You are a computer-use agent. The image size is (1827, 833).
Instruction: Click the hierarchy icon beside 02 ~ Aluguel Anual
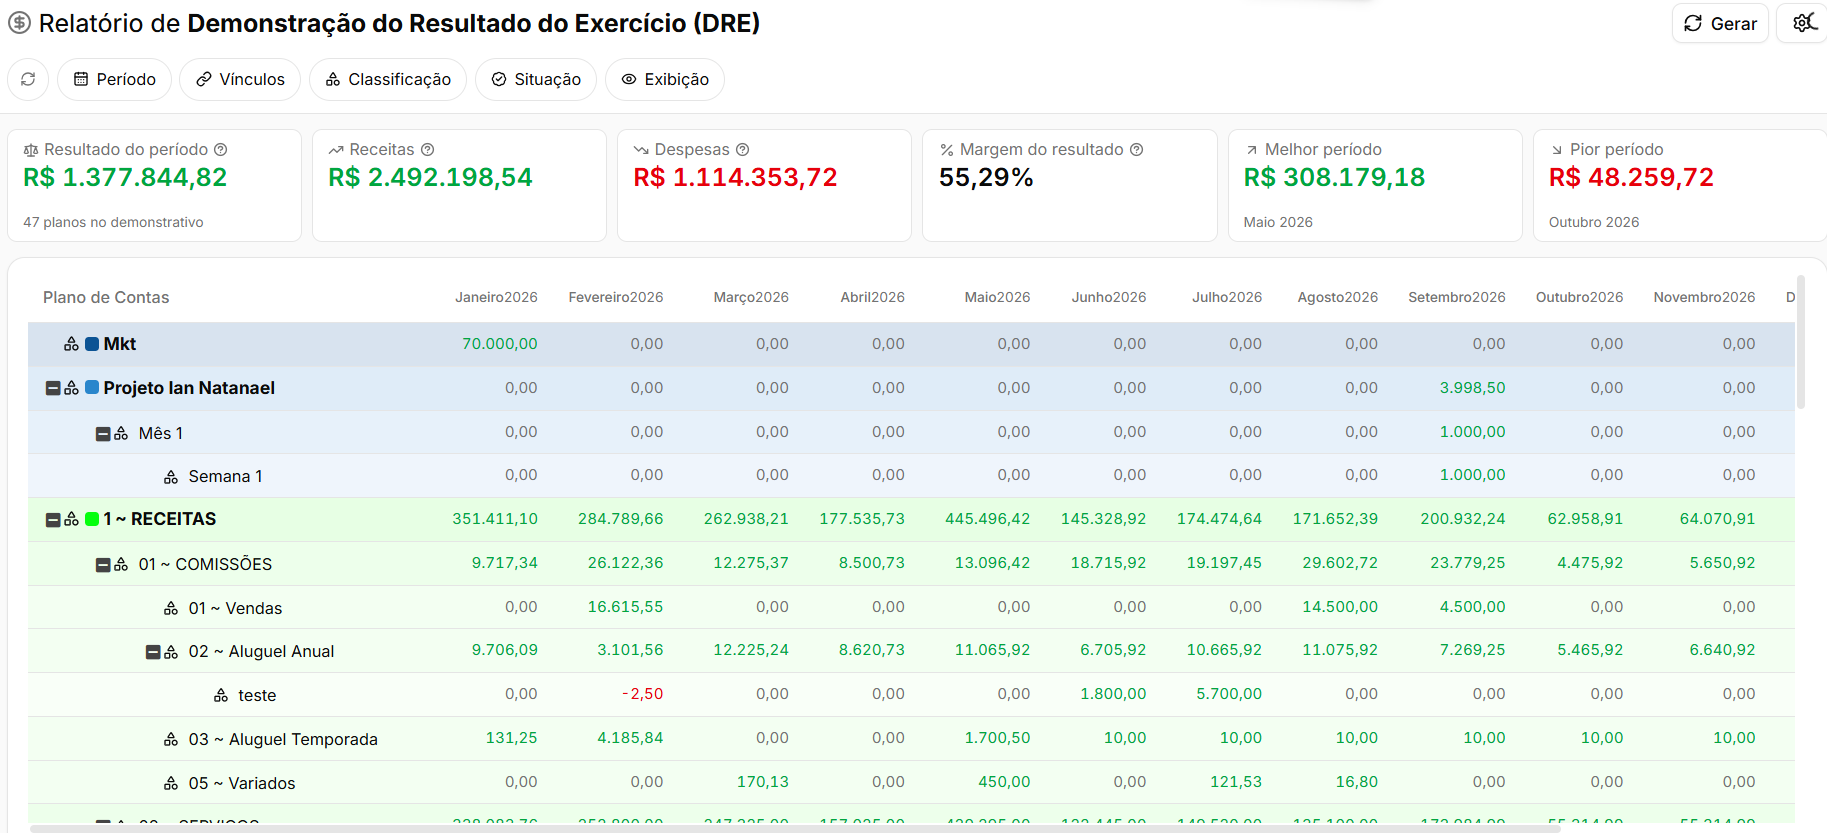(171, 652)
